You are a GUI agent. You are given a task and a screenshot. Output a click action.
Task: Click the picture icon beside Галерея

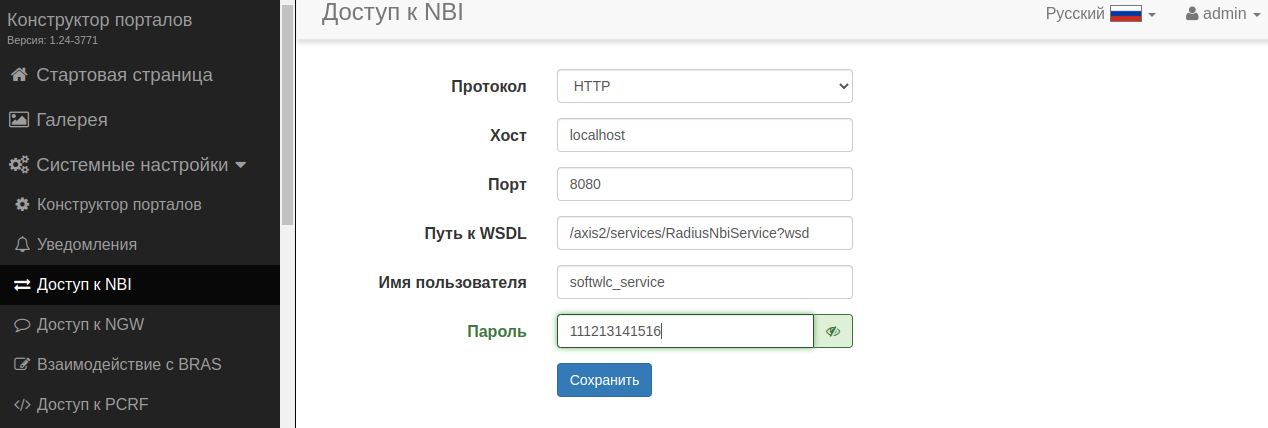18,120
